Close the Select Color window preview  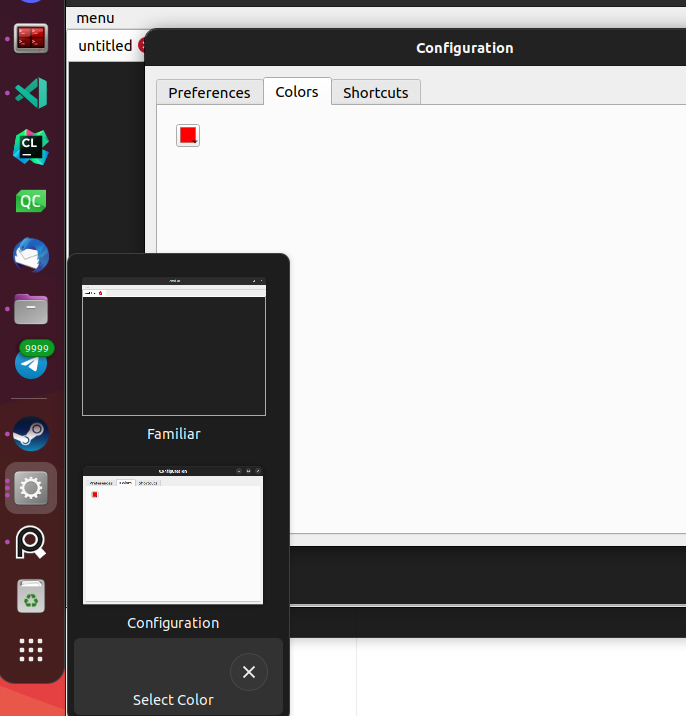coord(249,672)
